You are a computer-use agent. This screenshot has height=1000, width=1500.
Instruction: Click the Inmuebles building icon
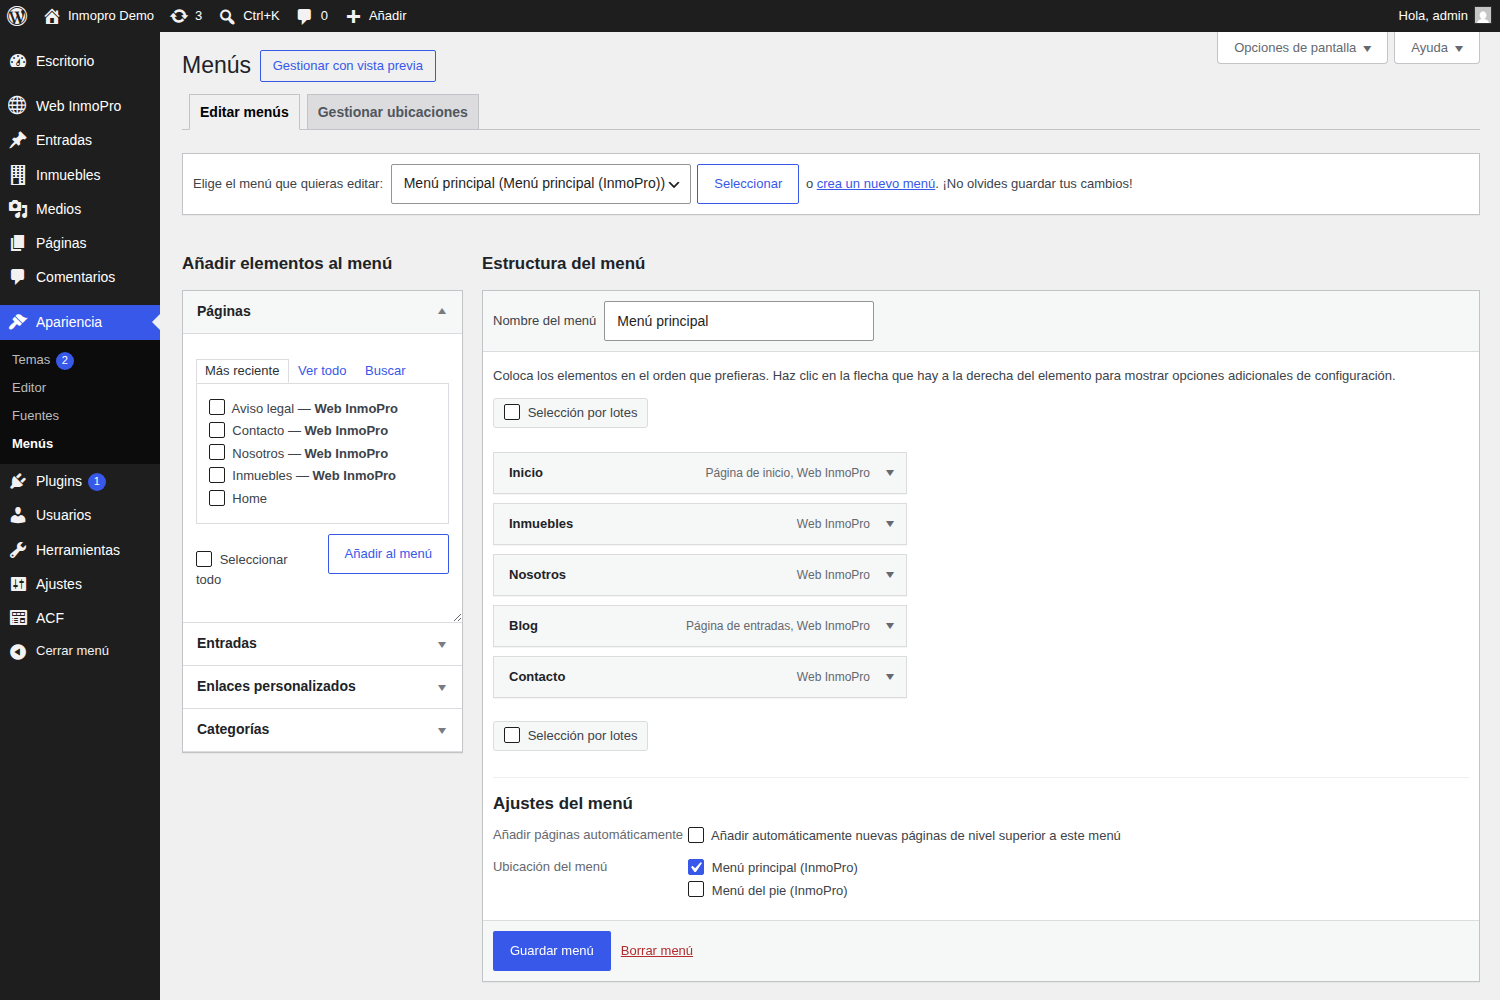(18, 175)
